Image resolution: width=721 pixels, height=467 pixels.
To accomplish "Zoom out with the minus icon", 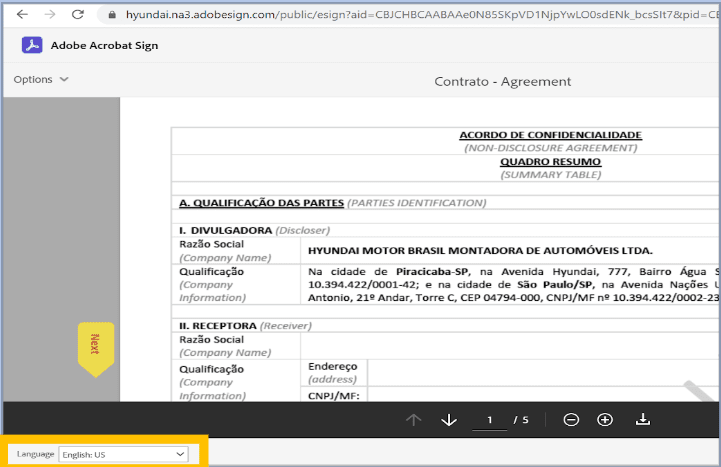I will (571, 420).
